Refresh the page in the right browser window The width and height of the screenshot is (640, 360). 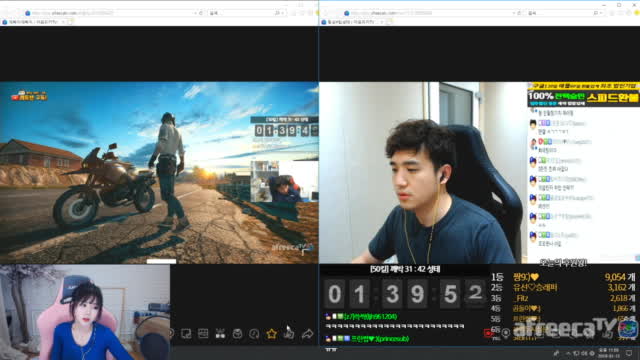point(520,13)
